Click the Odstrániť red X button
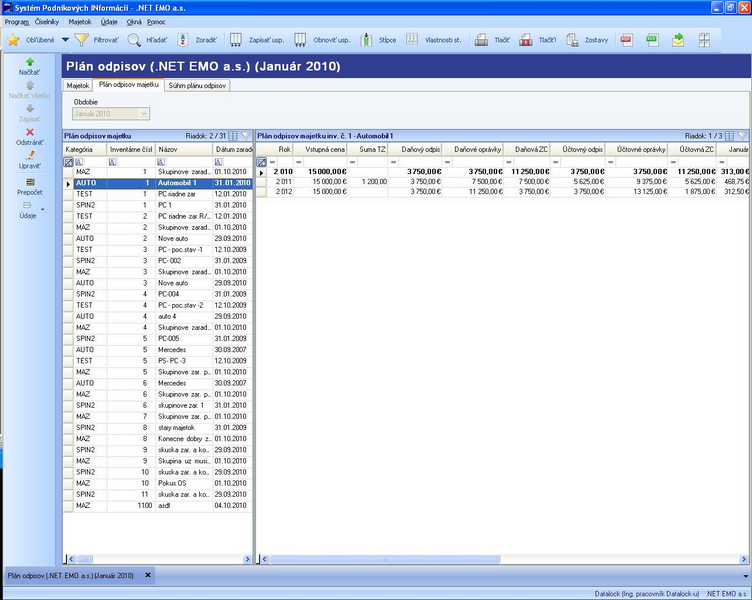Viewport: 752px width, 600px height. [x=30, y=137]
